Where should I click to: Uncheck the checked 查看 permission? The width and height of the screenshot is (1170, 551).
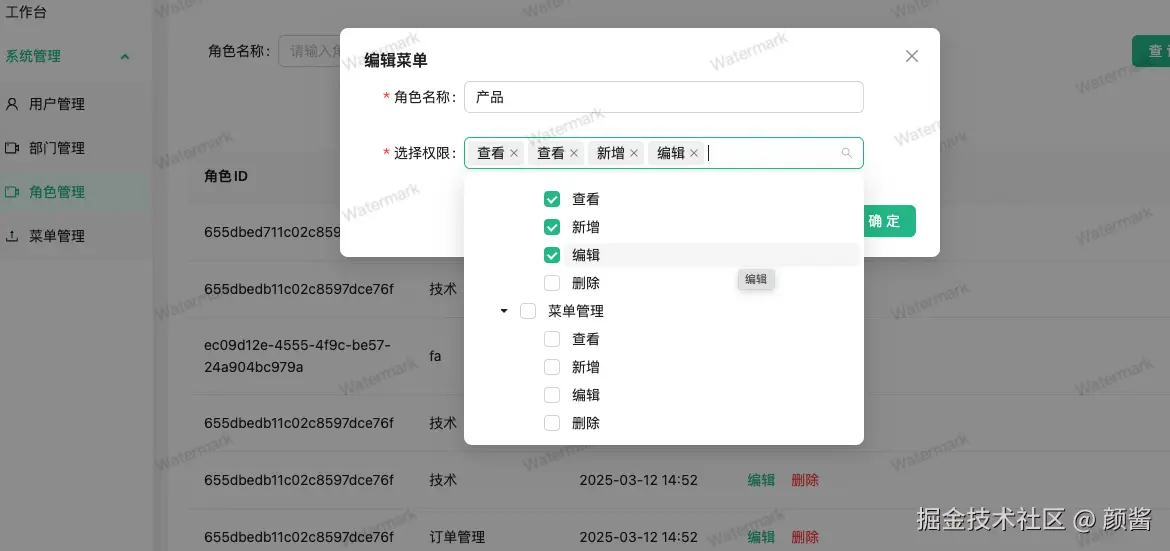(552, 199)
